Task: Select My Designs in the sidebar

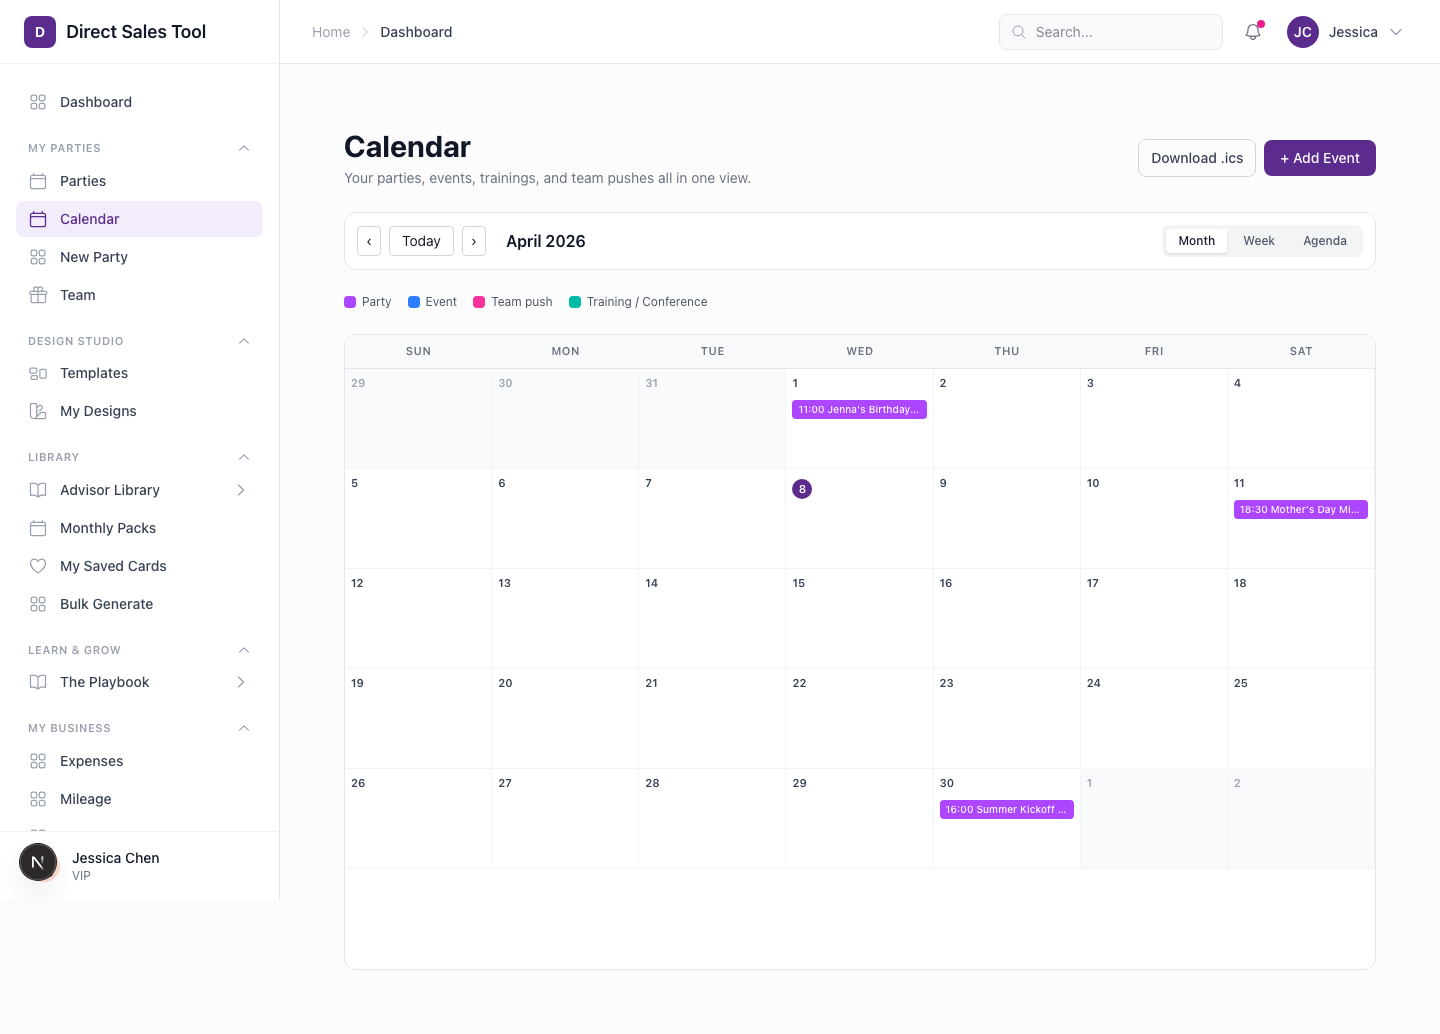Action: coord(97,411)
